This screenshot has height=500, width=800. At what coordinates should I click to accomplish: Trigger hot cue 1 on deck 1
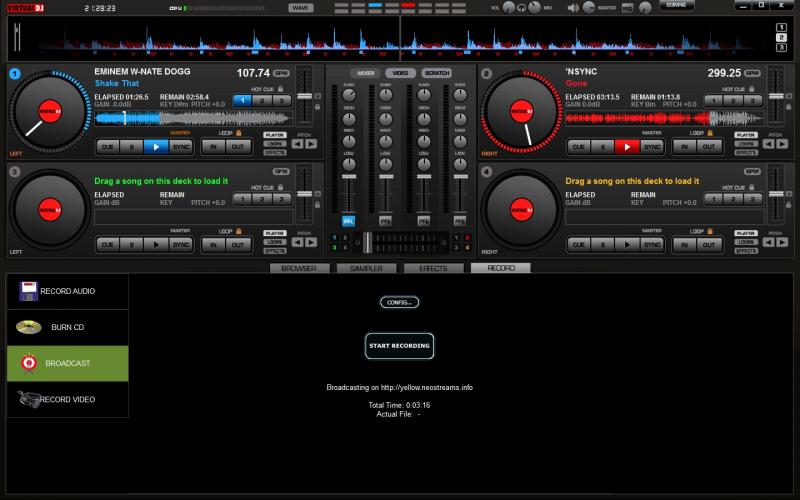[x=243, y=101]
